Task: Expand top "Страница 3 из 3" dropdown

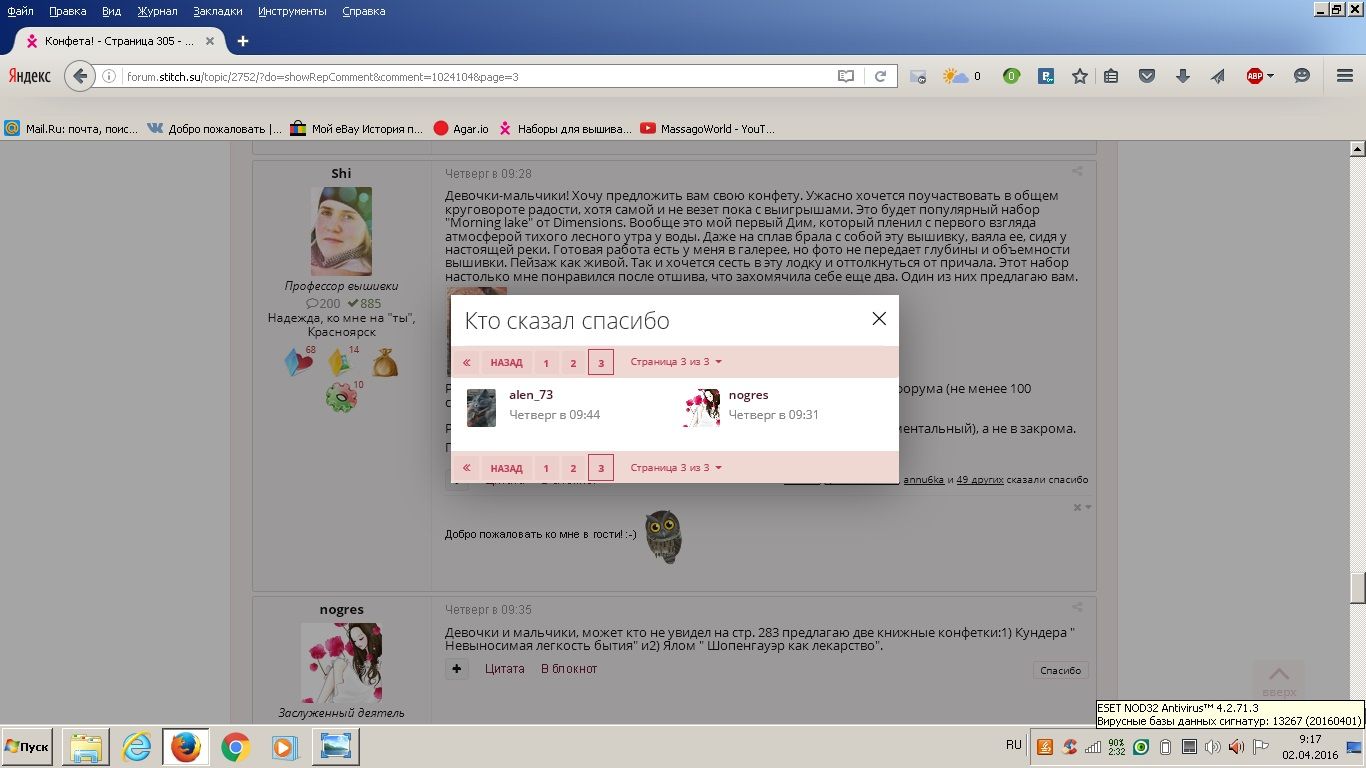Action: [676, 362]
